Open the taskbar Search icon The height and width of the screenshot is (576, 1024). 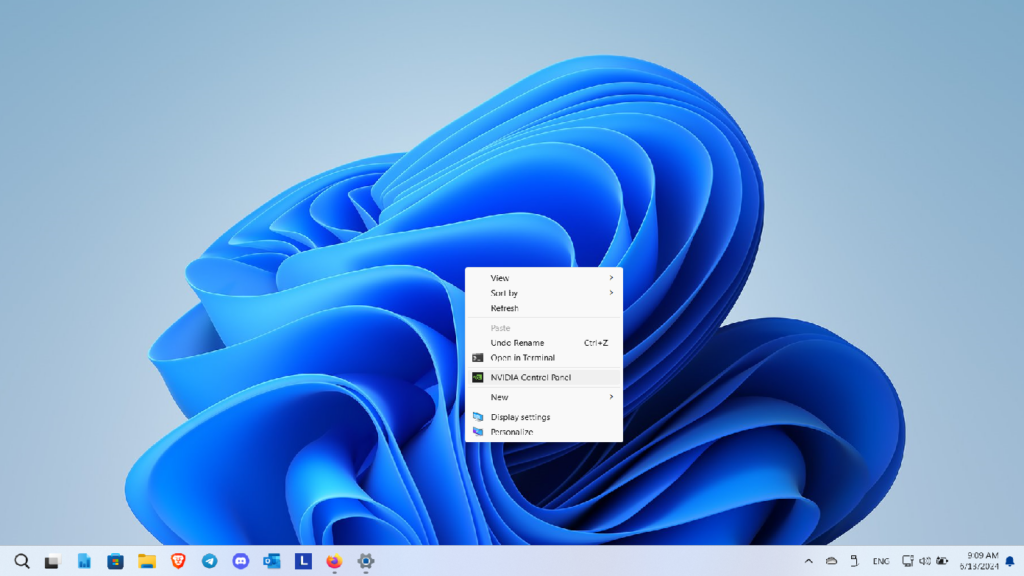point(22,561)
